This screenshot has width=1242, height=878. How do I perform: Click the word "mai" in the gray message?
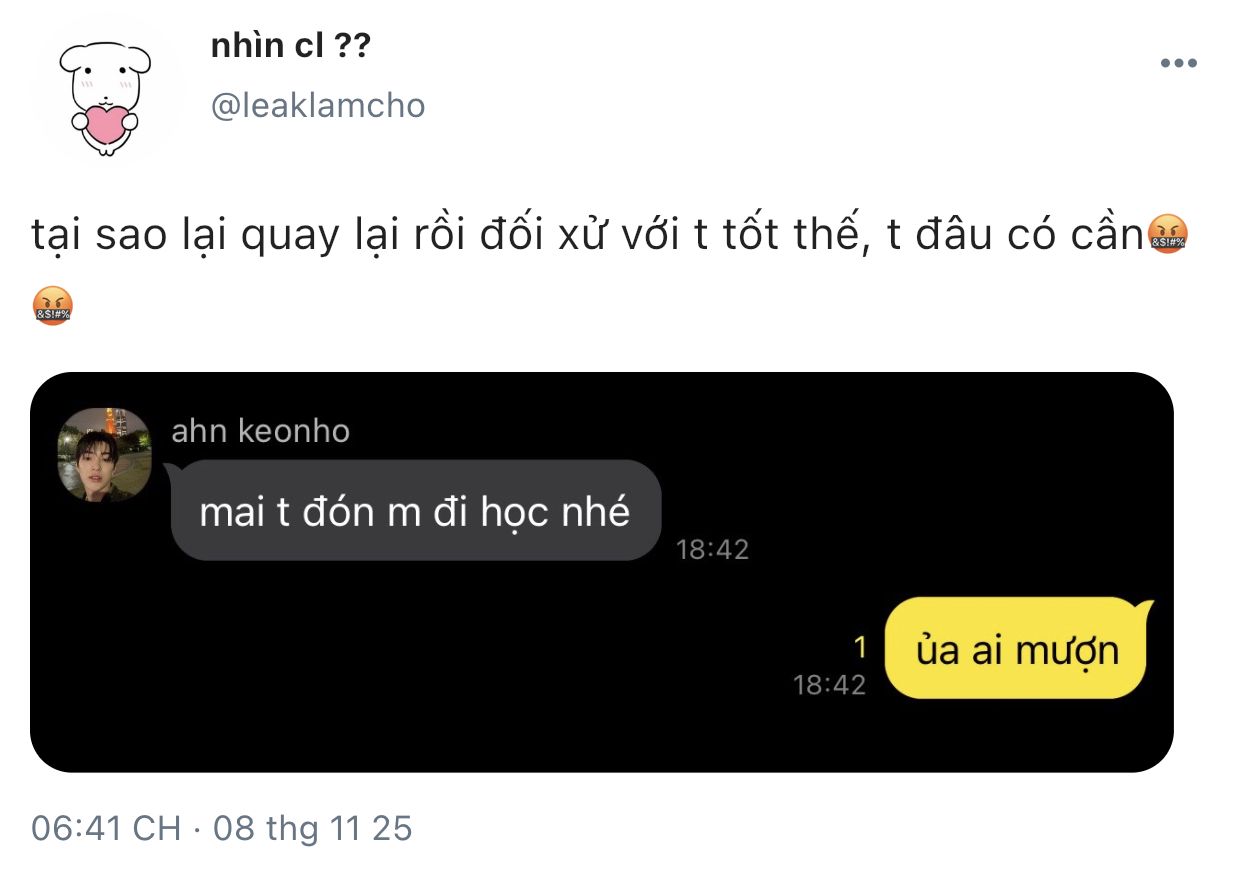229,512
